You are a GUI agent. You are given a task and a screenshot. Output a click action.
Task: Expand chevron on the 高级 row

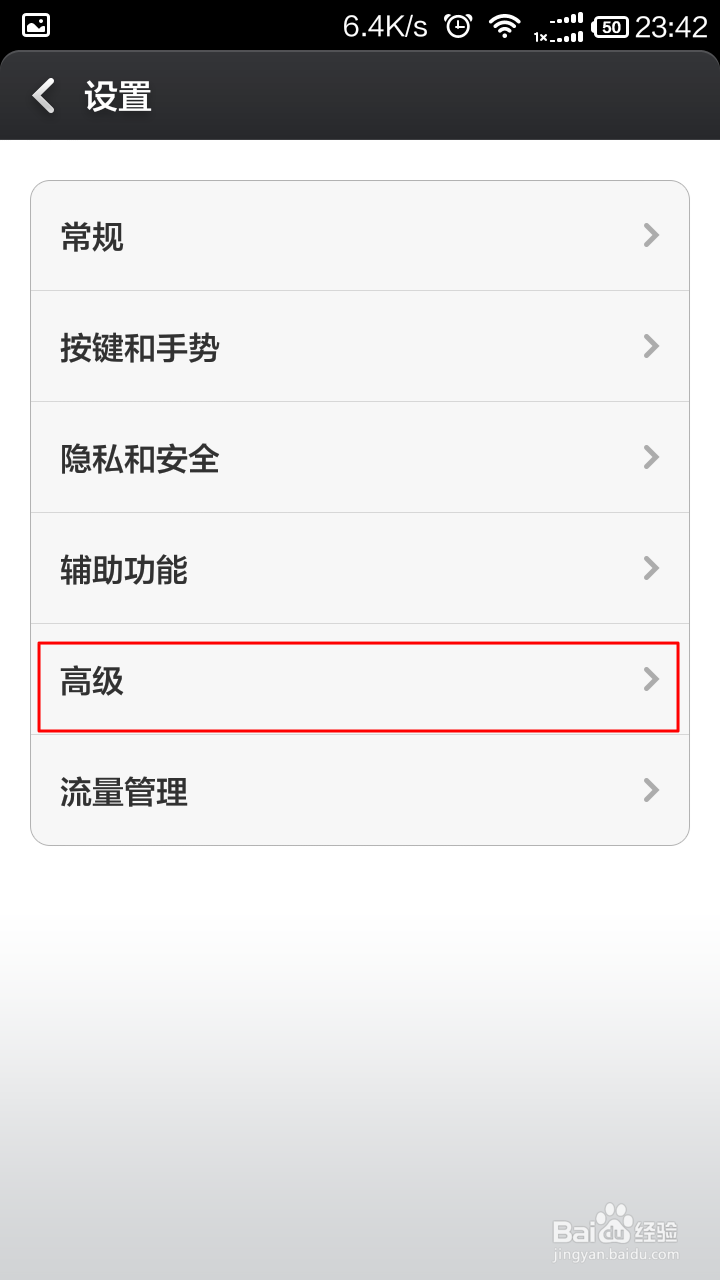[651, 680]
